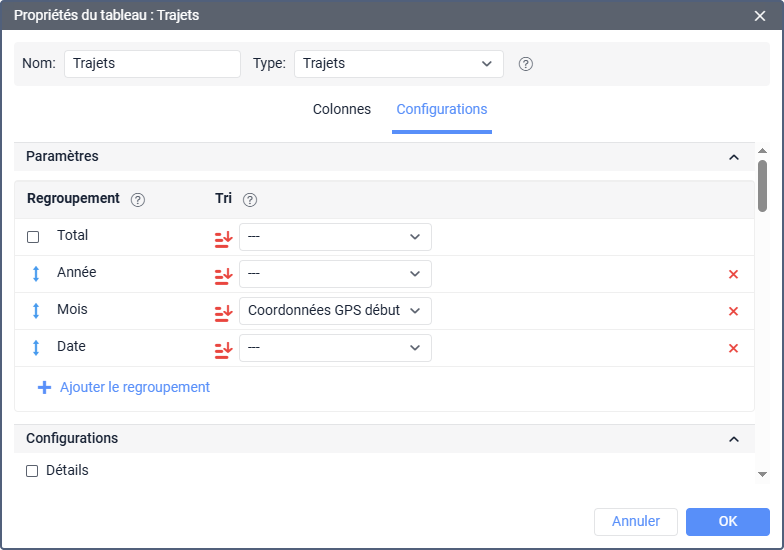Click Ajouter le regroupement link
This screenshot has height=550, width=784.
point(134,387)
